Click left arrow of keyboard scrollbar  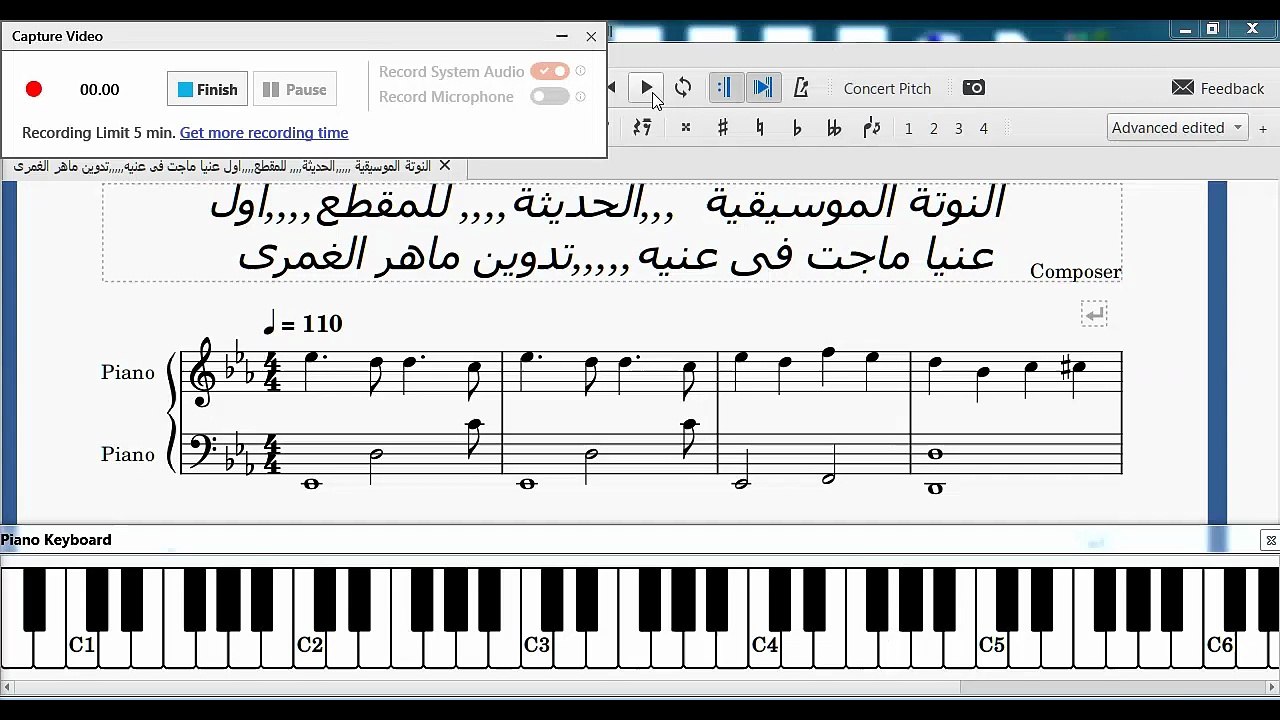coord(7,687)
